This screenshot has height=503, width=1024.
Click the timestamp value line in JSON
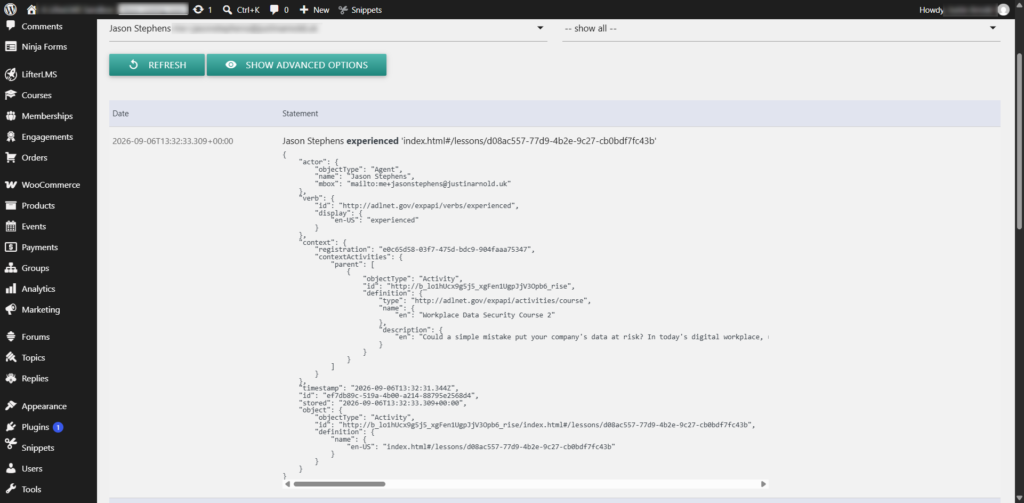click(x=378, y=387)
